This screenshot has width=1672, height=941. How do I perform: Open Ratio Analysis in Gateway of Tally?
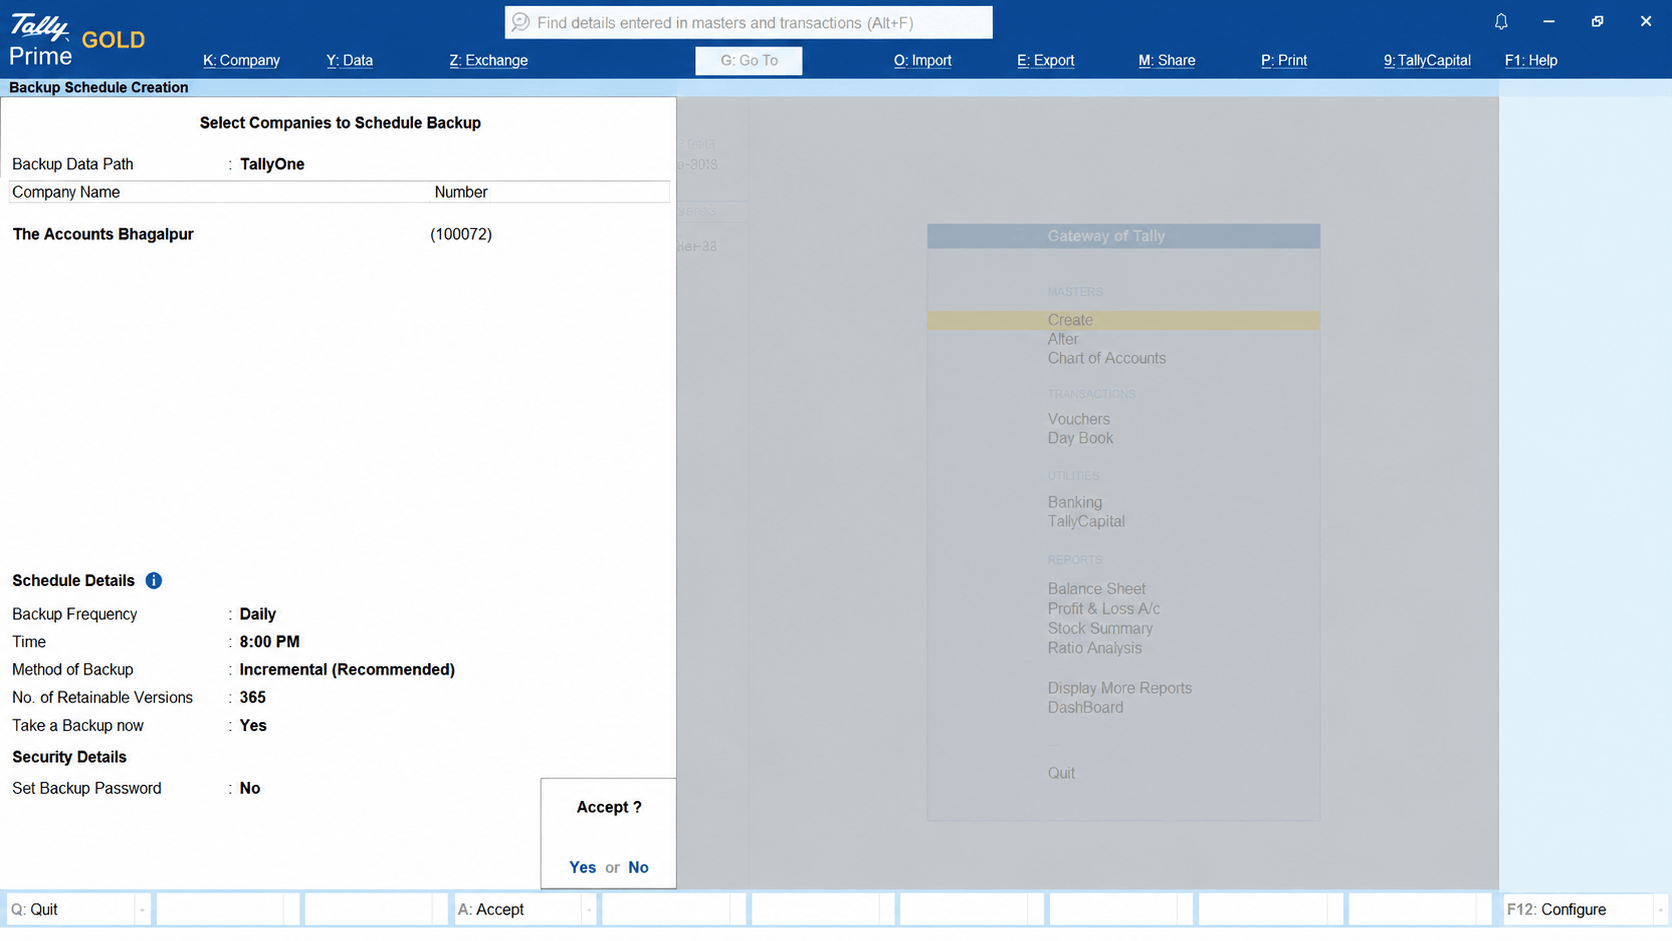click(x=1094, y=648)
